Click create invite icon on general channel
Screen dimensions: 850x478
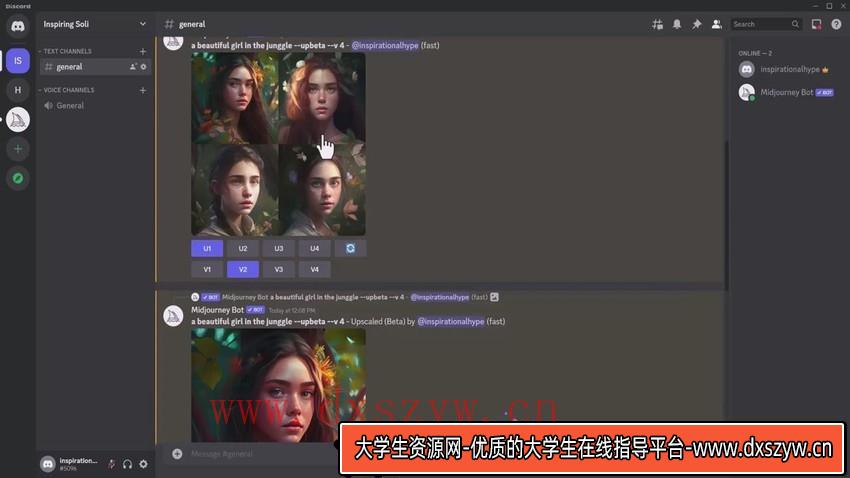(x=133, y=67)
